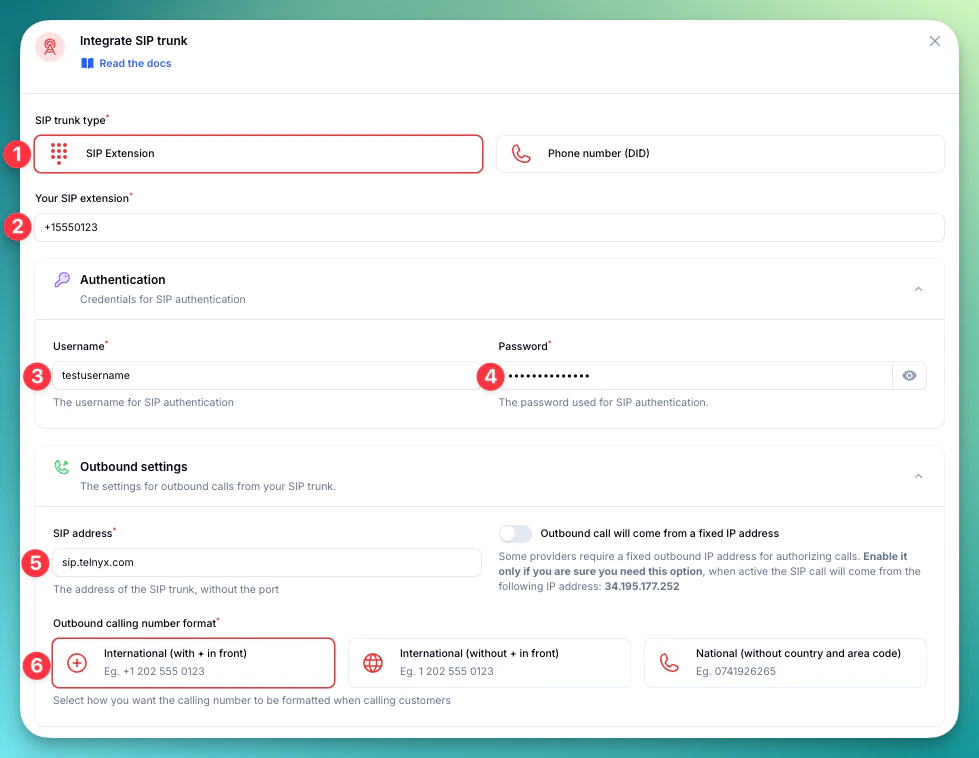Click the Outbound settings call icon

62,467
